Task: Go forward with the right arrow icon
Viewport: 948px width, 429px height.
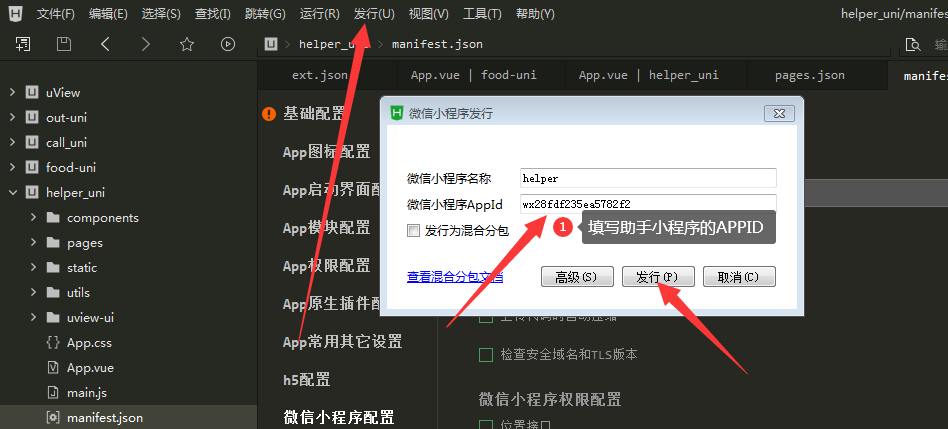Action: tap(146, 44)
